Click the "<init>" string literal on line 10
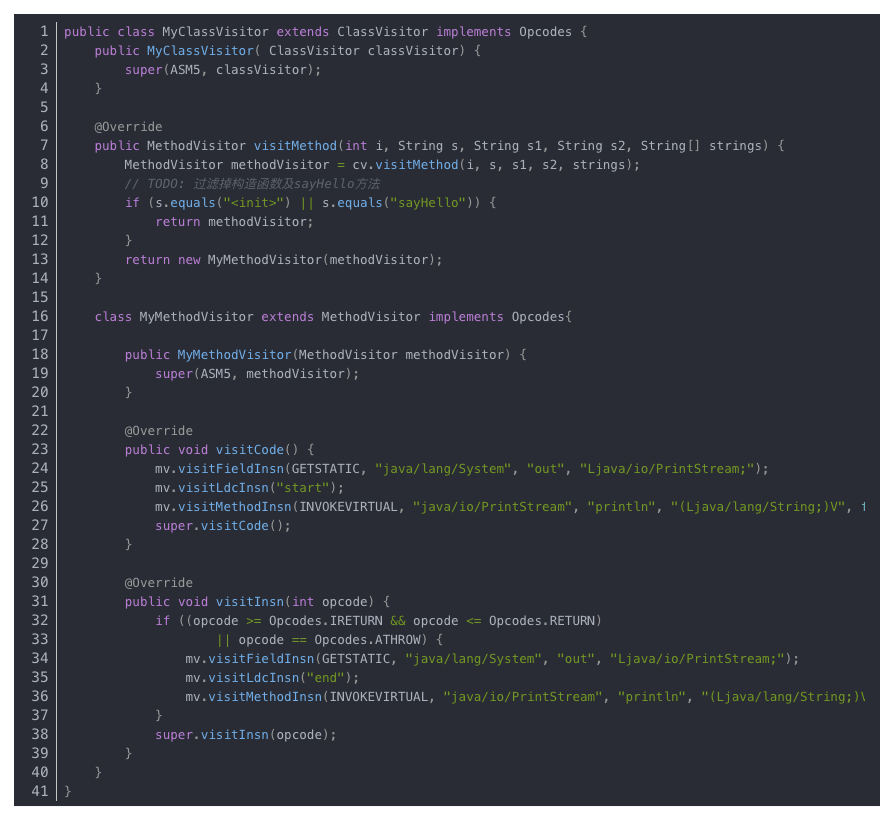Image resolution: width=892 pixels, height=814 pixels. click(253, 203)
